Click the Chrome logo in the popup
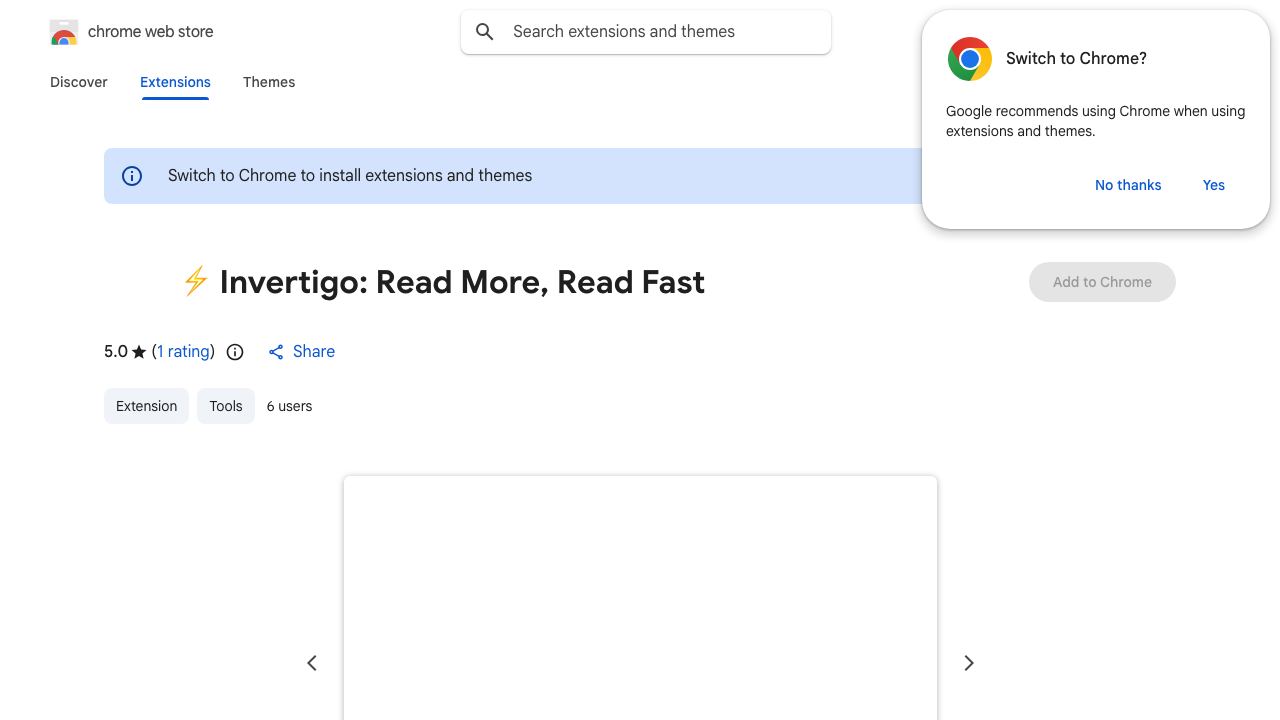 click(970, 59)
